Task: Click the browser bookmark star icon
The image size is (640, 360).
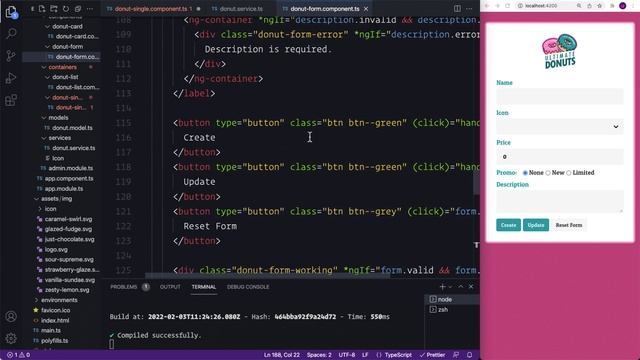Action: point(600,6)
